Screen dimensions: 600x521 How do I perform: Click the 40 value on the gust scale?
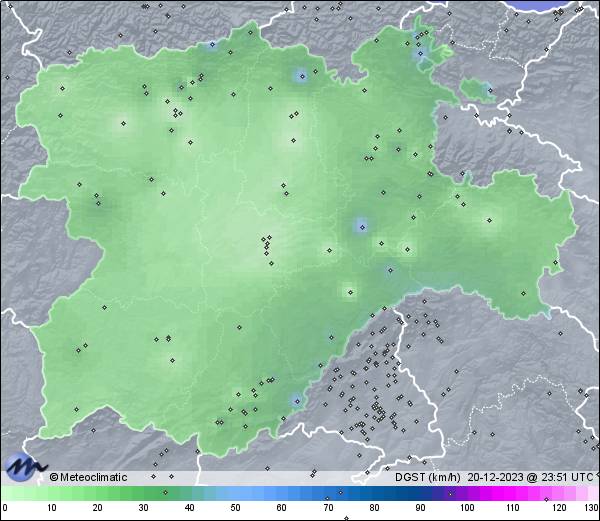click(189, 508)
